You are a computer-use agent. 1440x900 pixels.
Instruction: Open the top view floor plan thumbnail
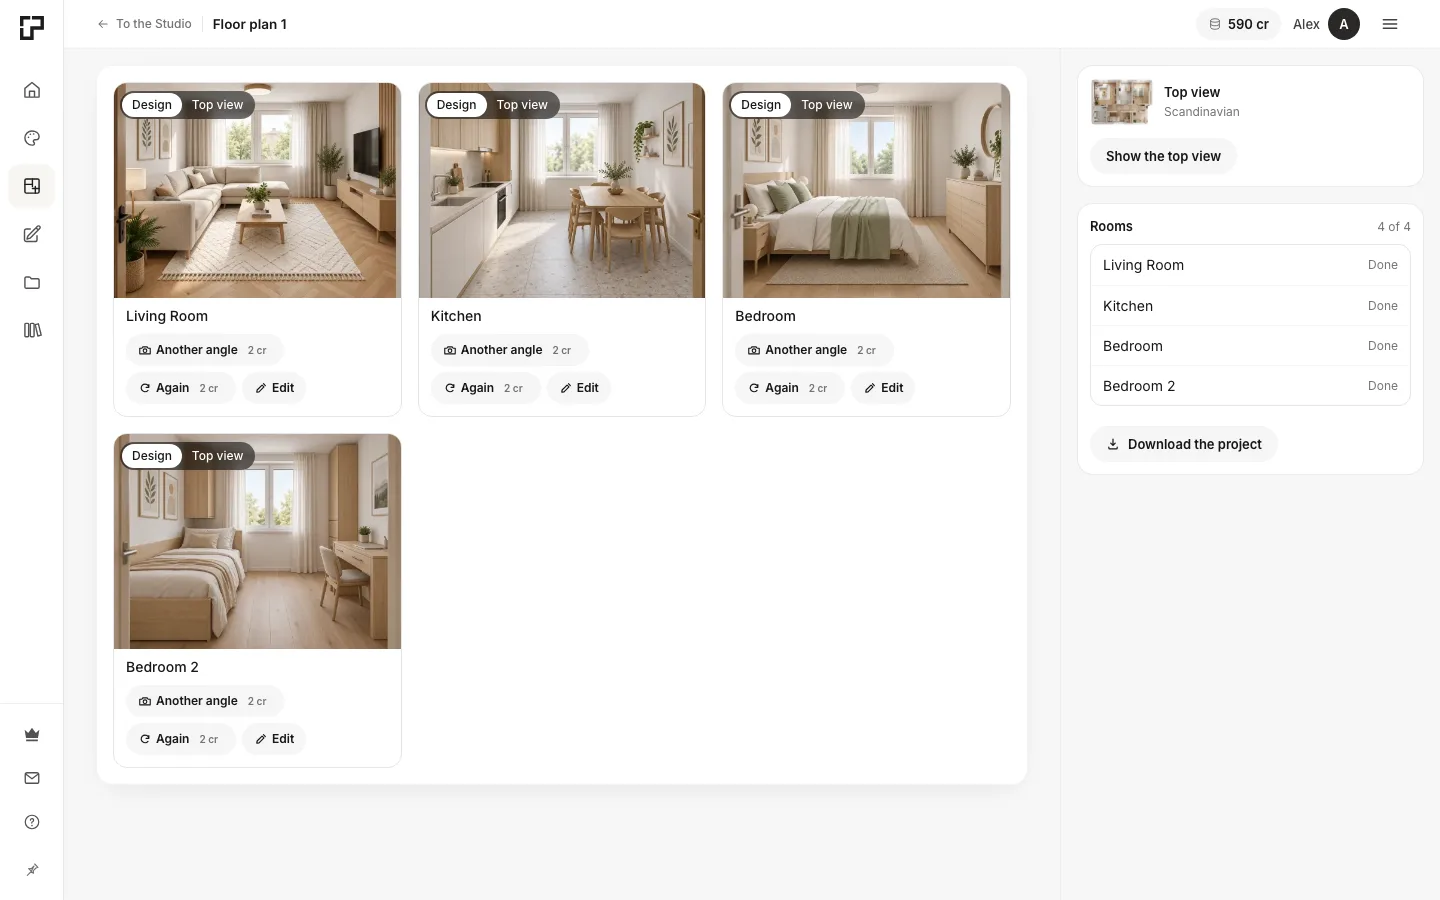1121,102
